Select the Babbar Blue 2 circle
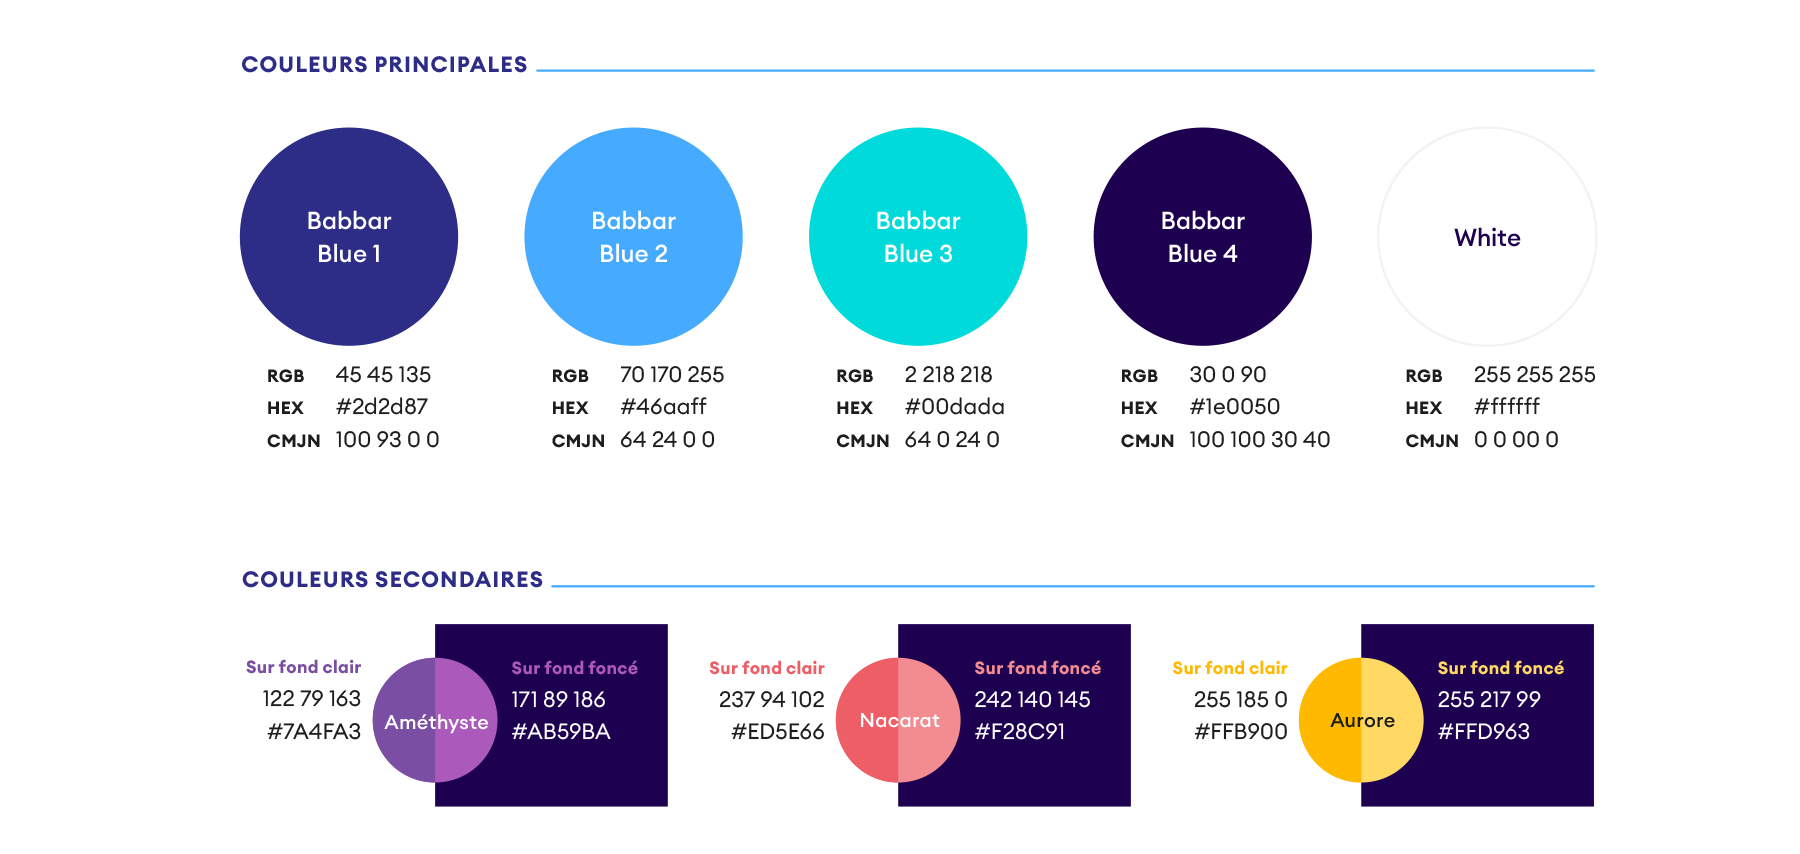This screenshot has height=854, width=1800. (x=633, y=237)
